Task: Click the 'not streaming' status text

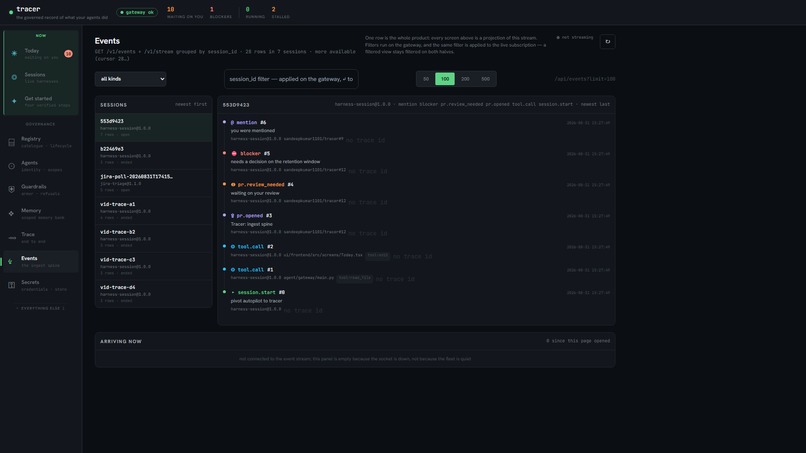Action: [x=577, y=38]
